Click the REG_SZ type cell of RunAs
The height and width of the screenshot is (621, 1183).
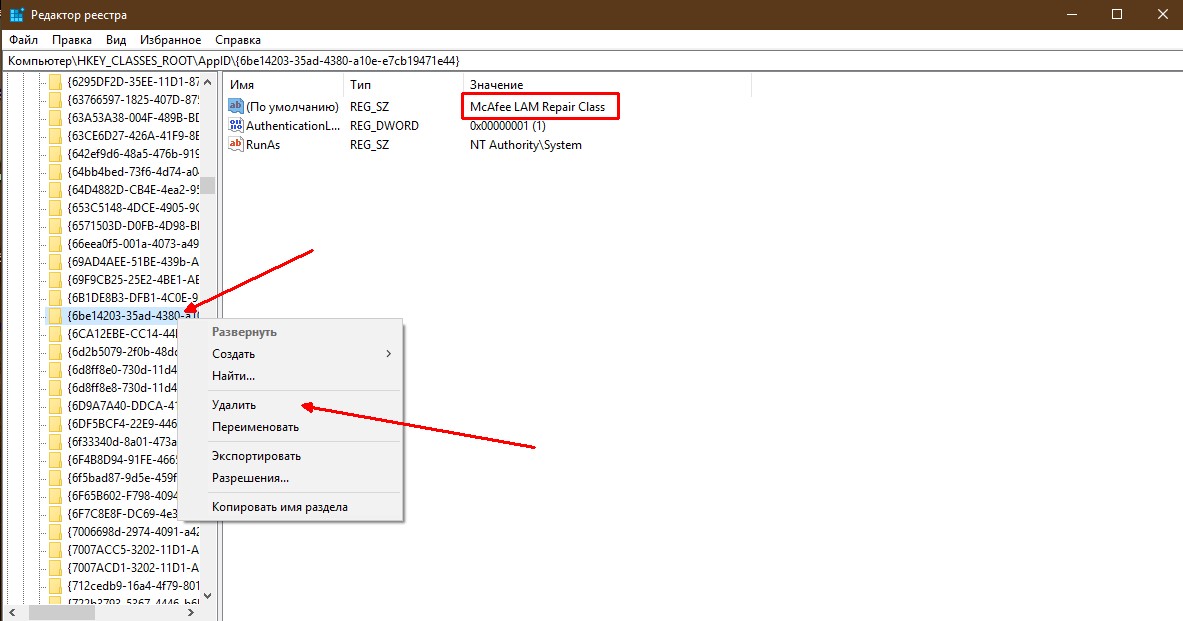click(370, 145)
